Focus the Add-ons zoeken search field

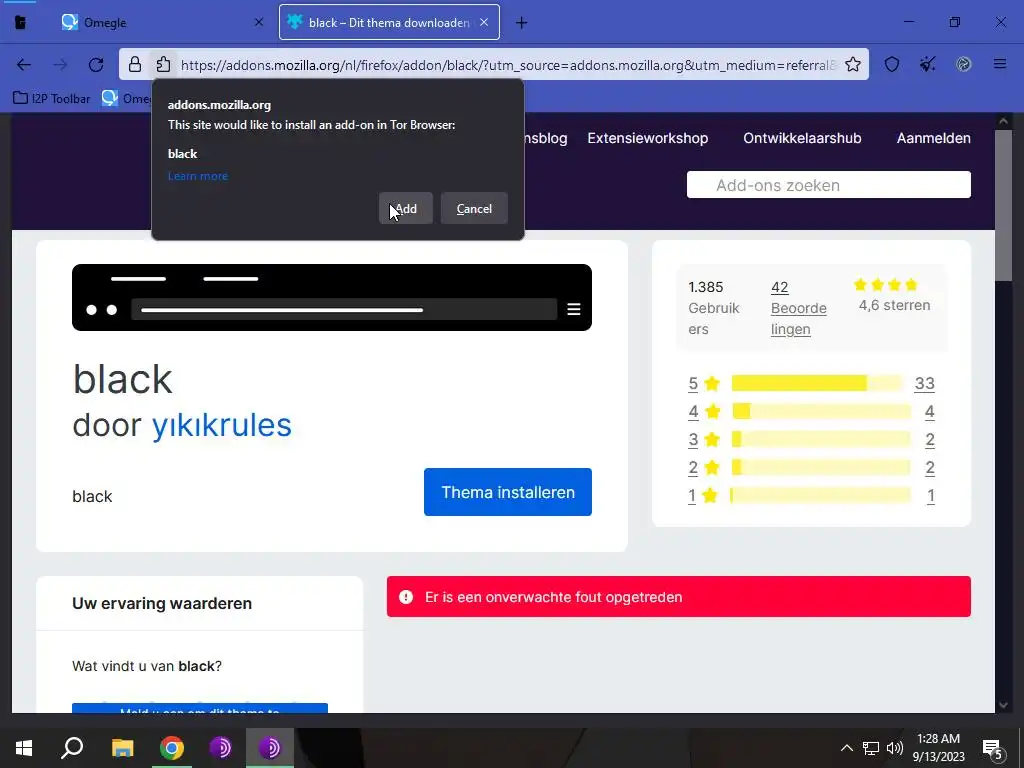click(x=829, y=185)
